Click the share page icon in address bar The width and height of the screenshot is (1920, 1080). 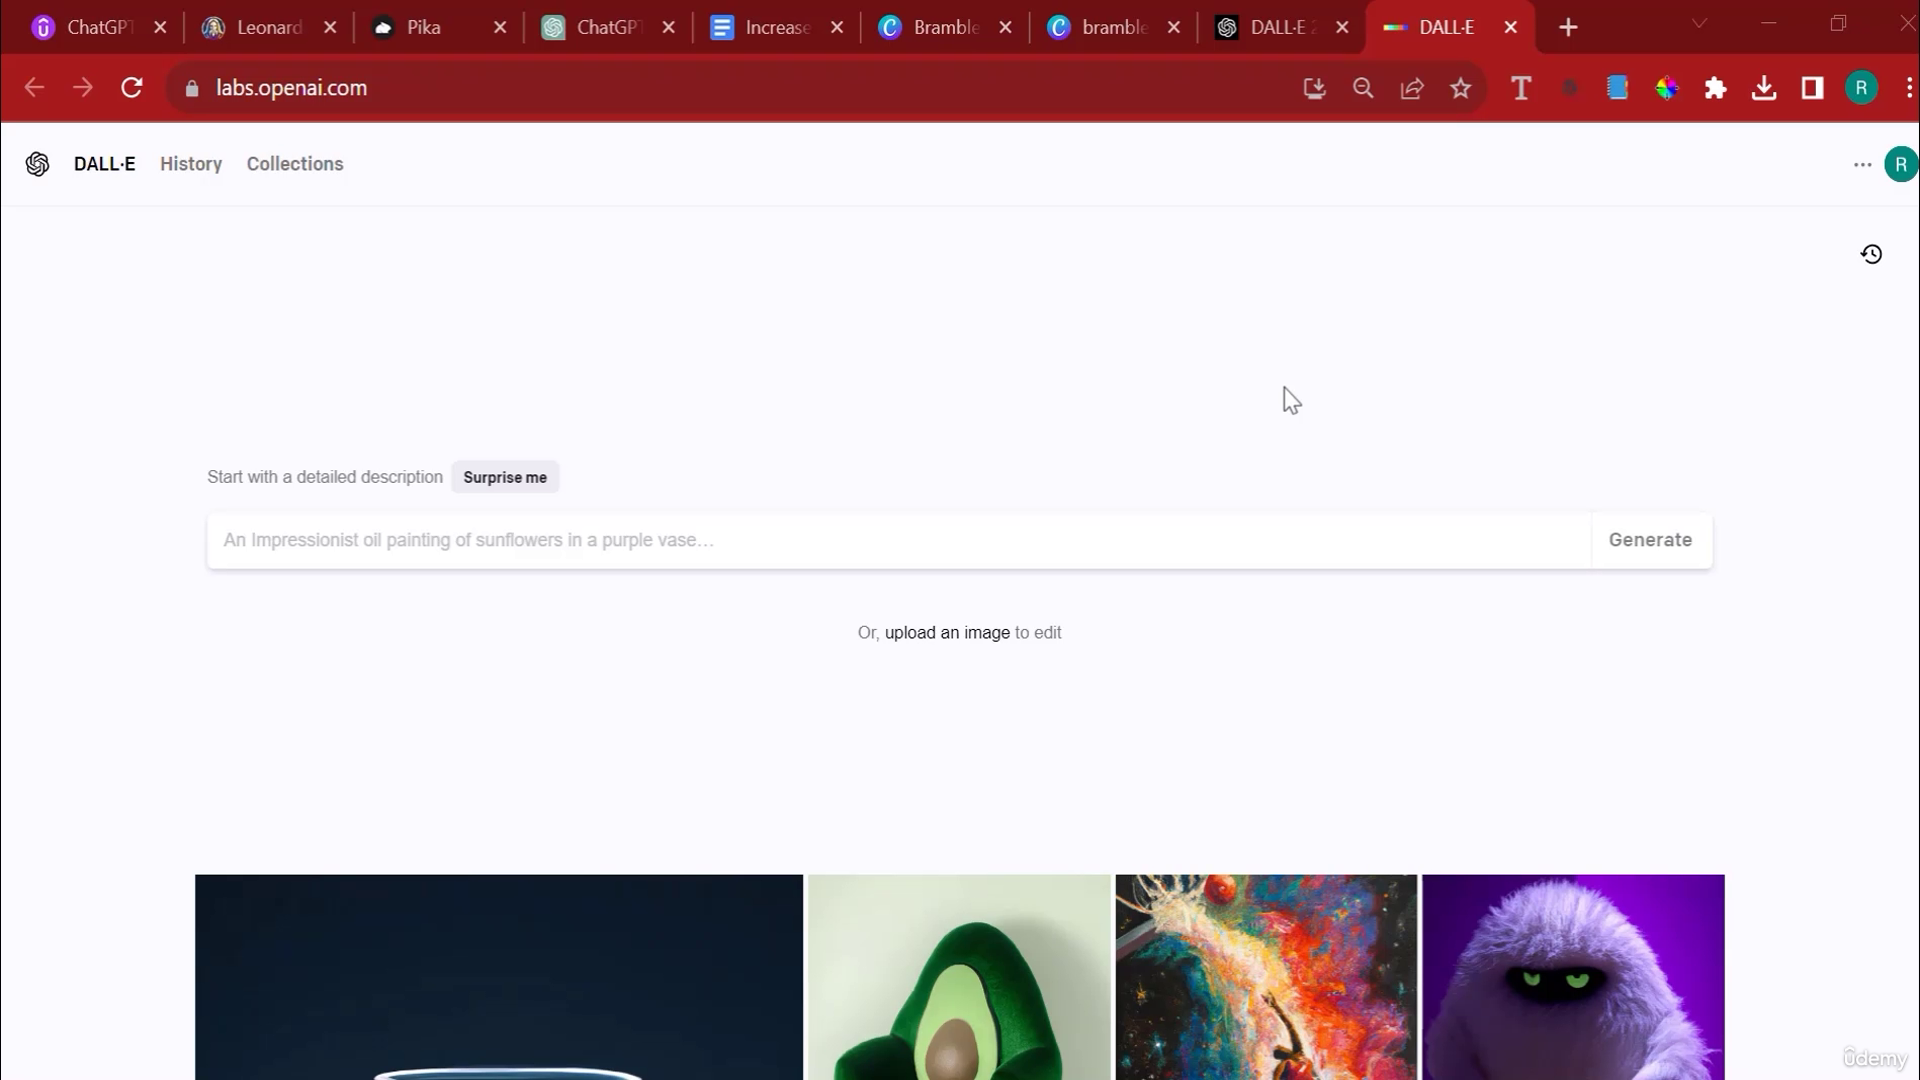[1412, 88]
